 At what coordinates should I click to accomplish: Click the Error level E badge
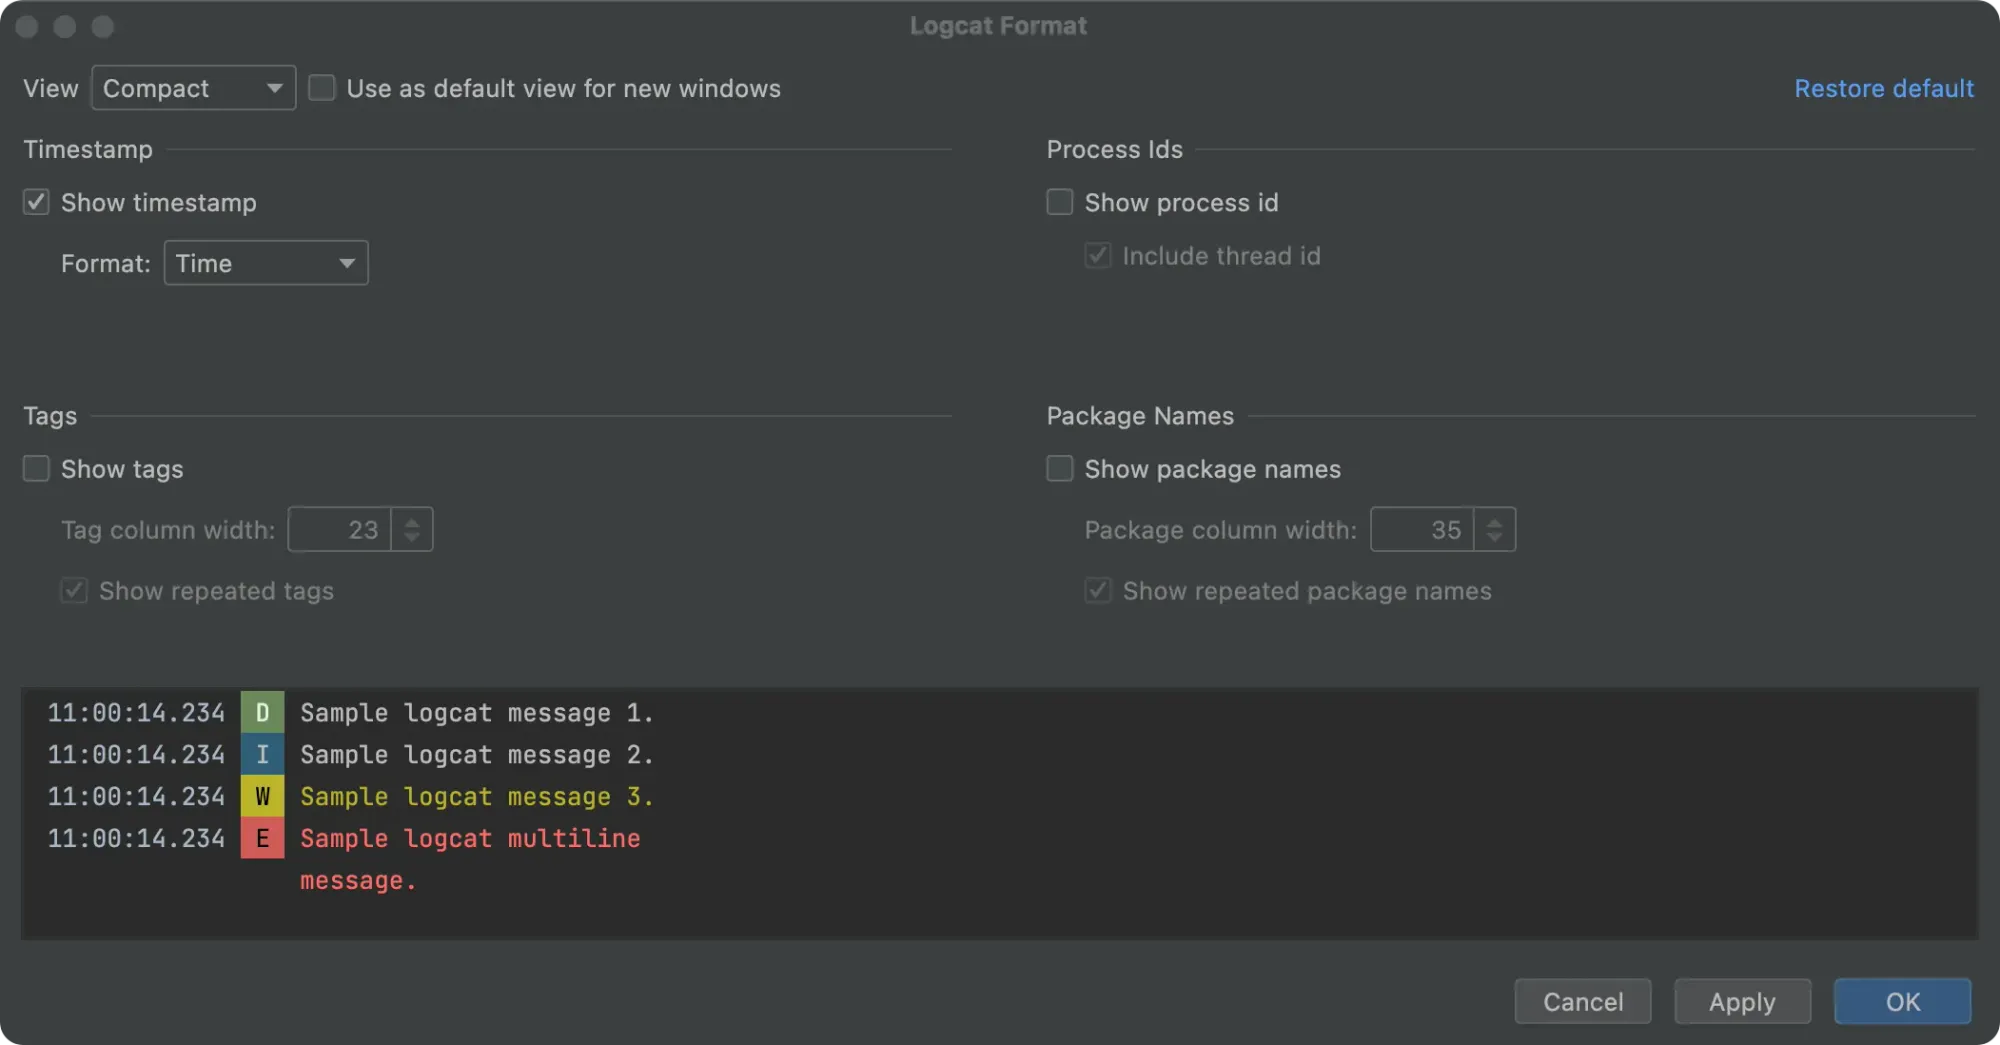[262, 838]
